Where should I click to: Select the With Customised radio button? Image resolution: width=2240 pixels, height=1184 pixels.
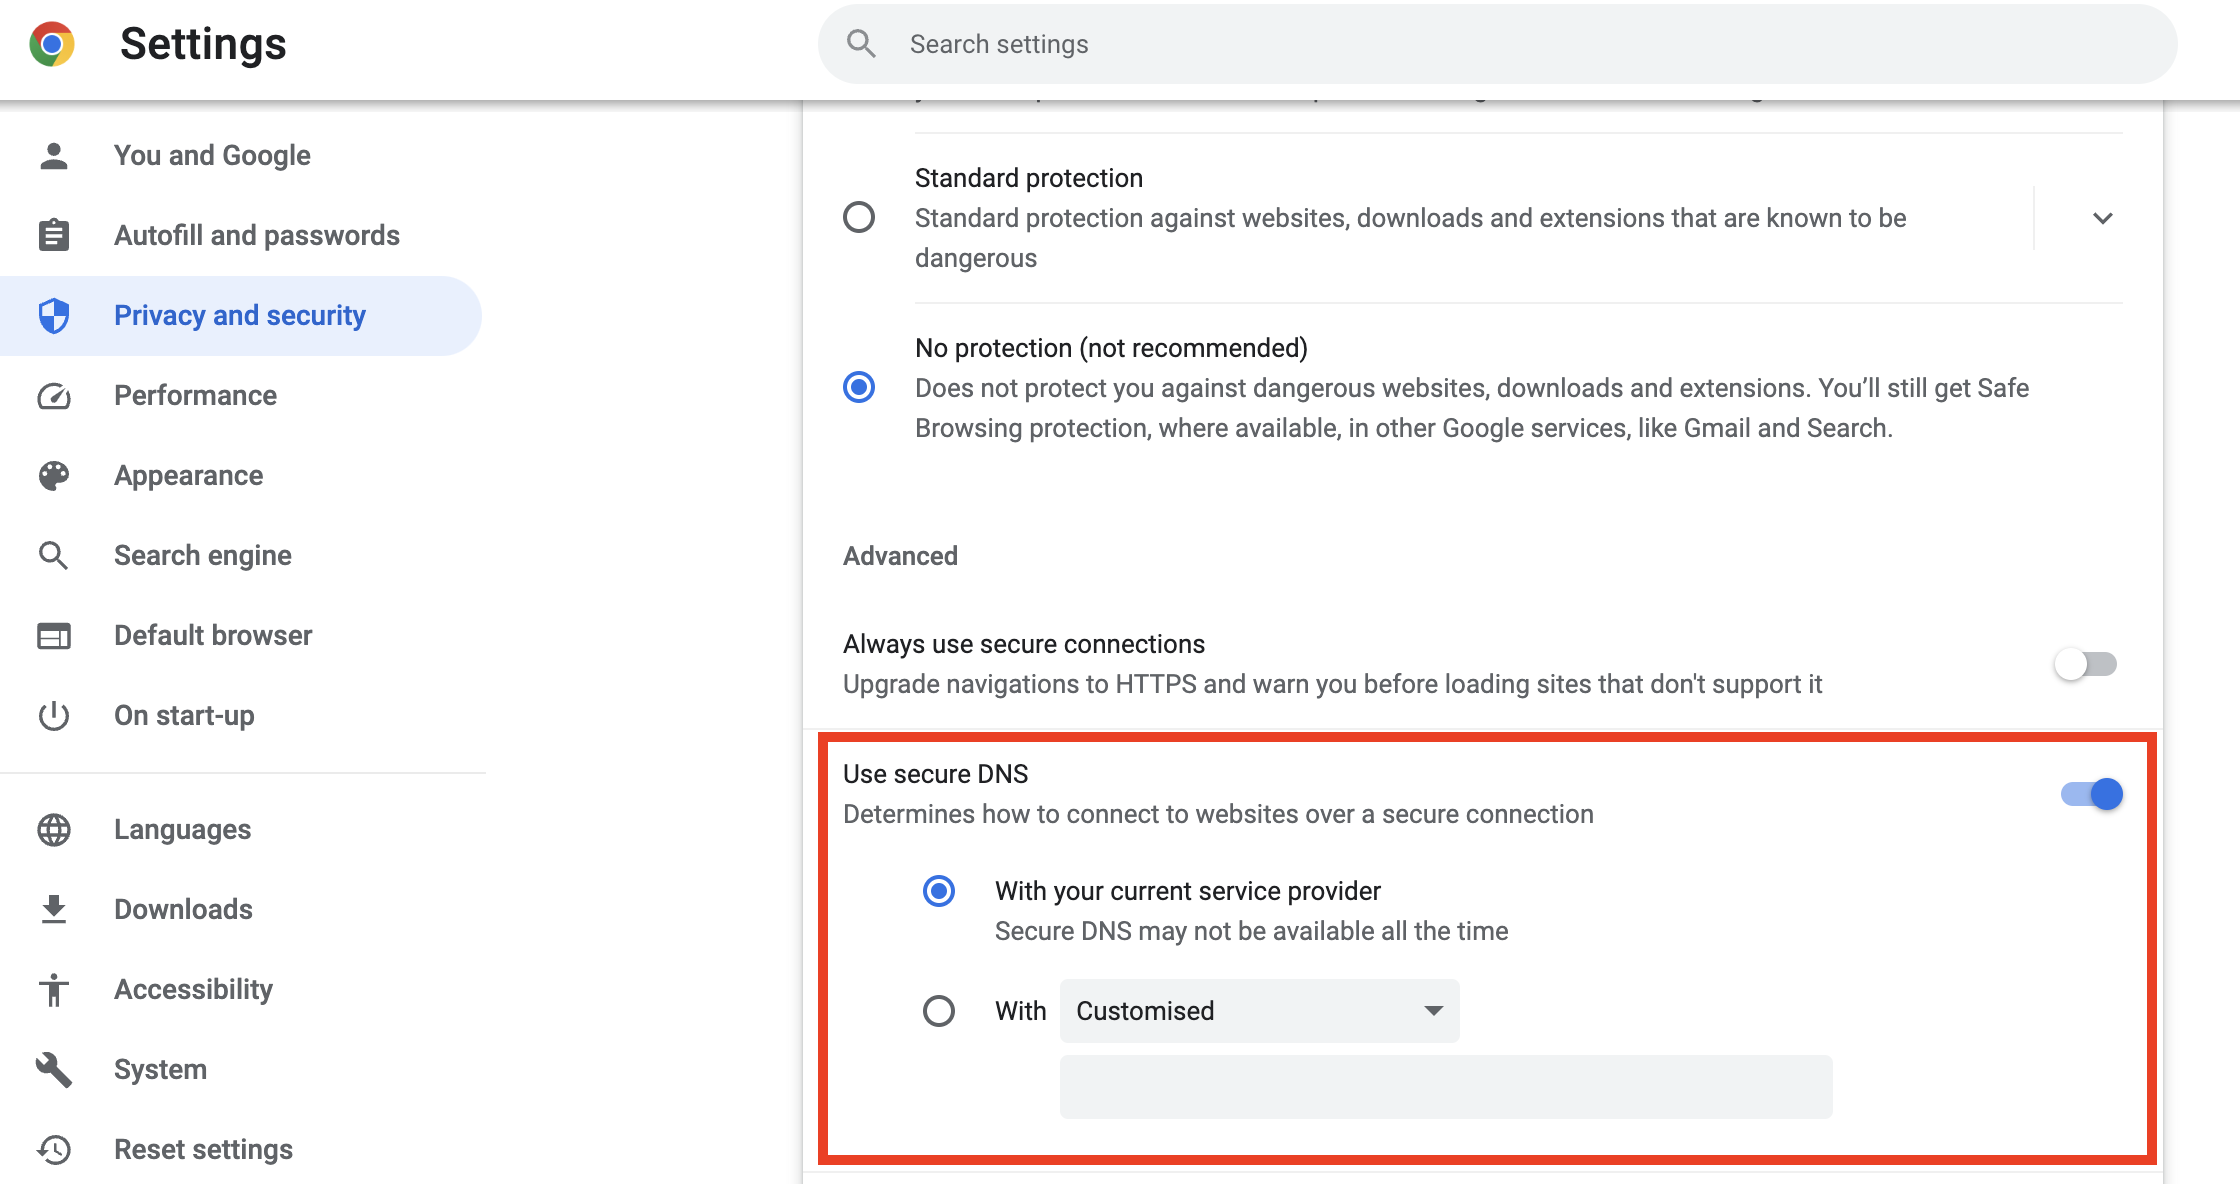(939, 1011)
